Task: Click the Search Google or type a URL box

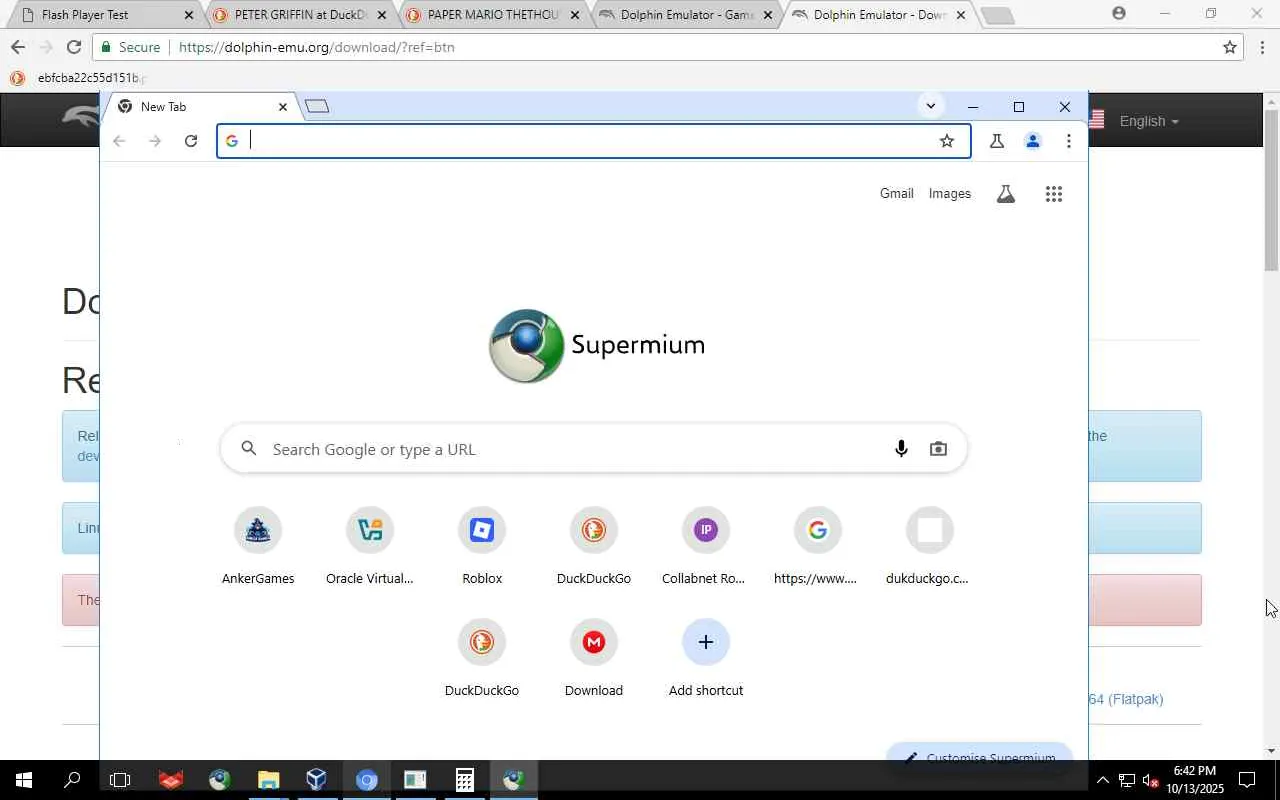Action: (x=594, y=449)
